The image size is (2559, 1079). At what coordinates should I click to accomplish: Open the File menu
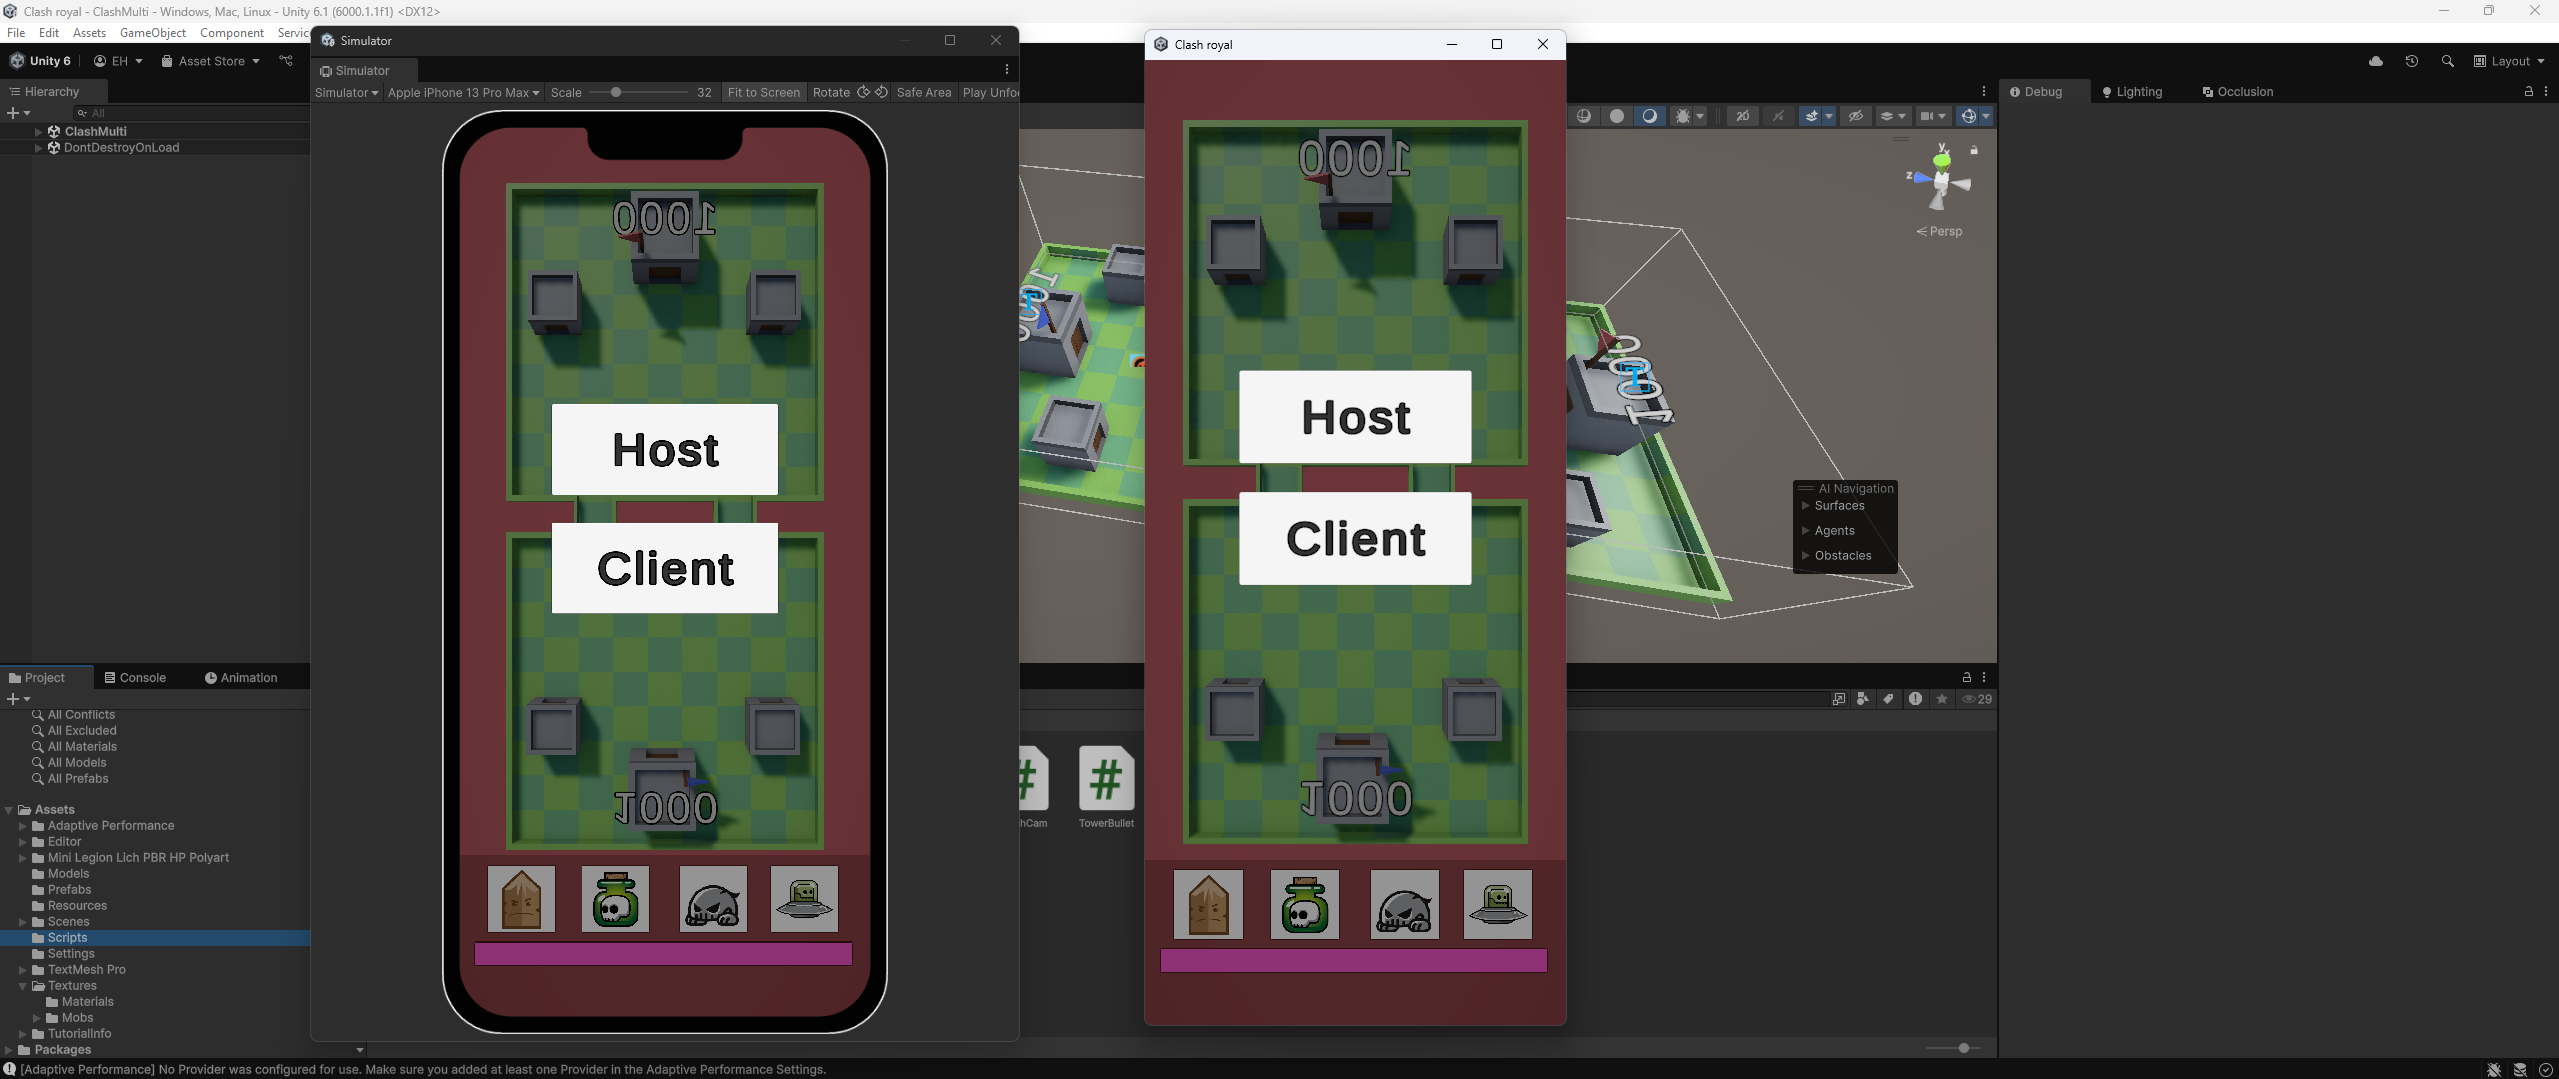[16, 33]
